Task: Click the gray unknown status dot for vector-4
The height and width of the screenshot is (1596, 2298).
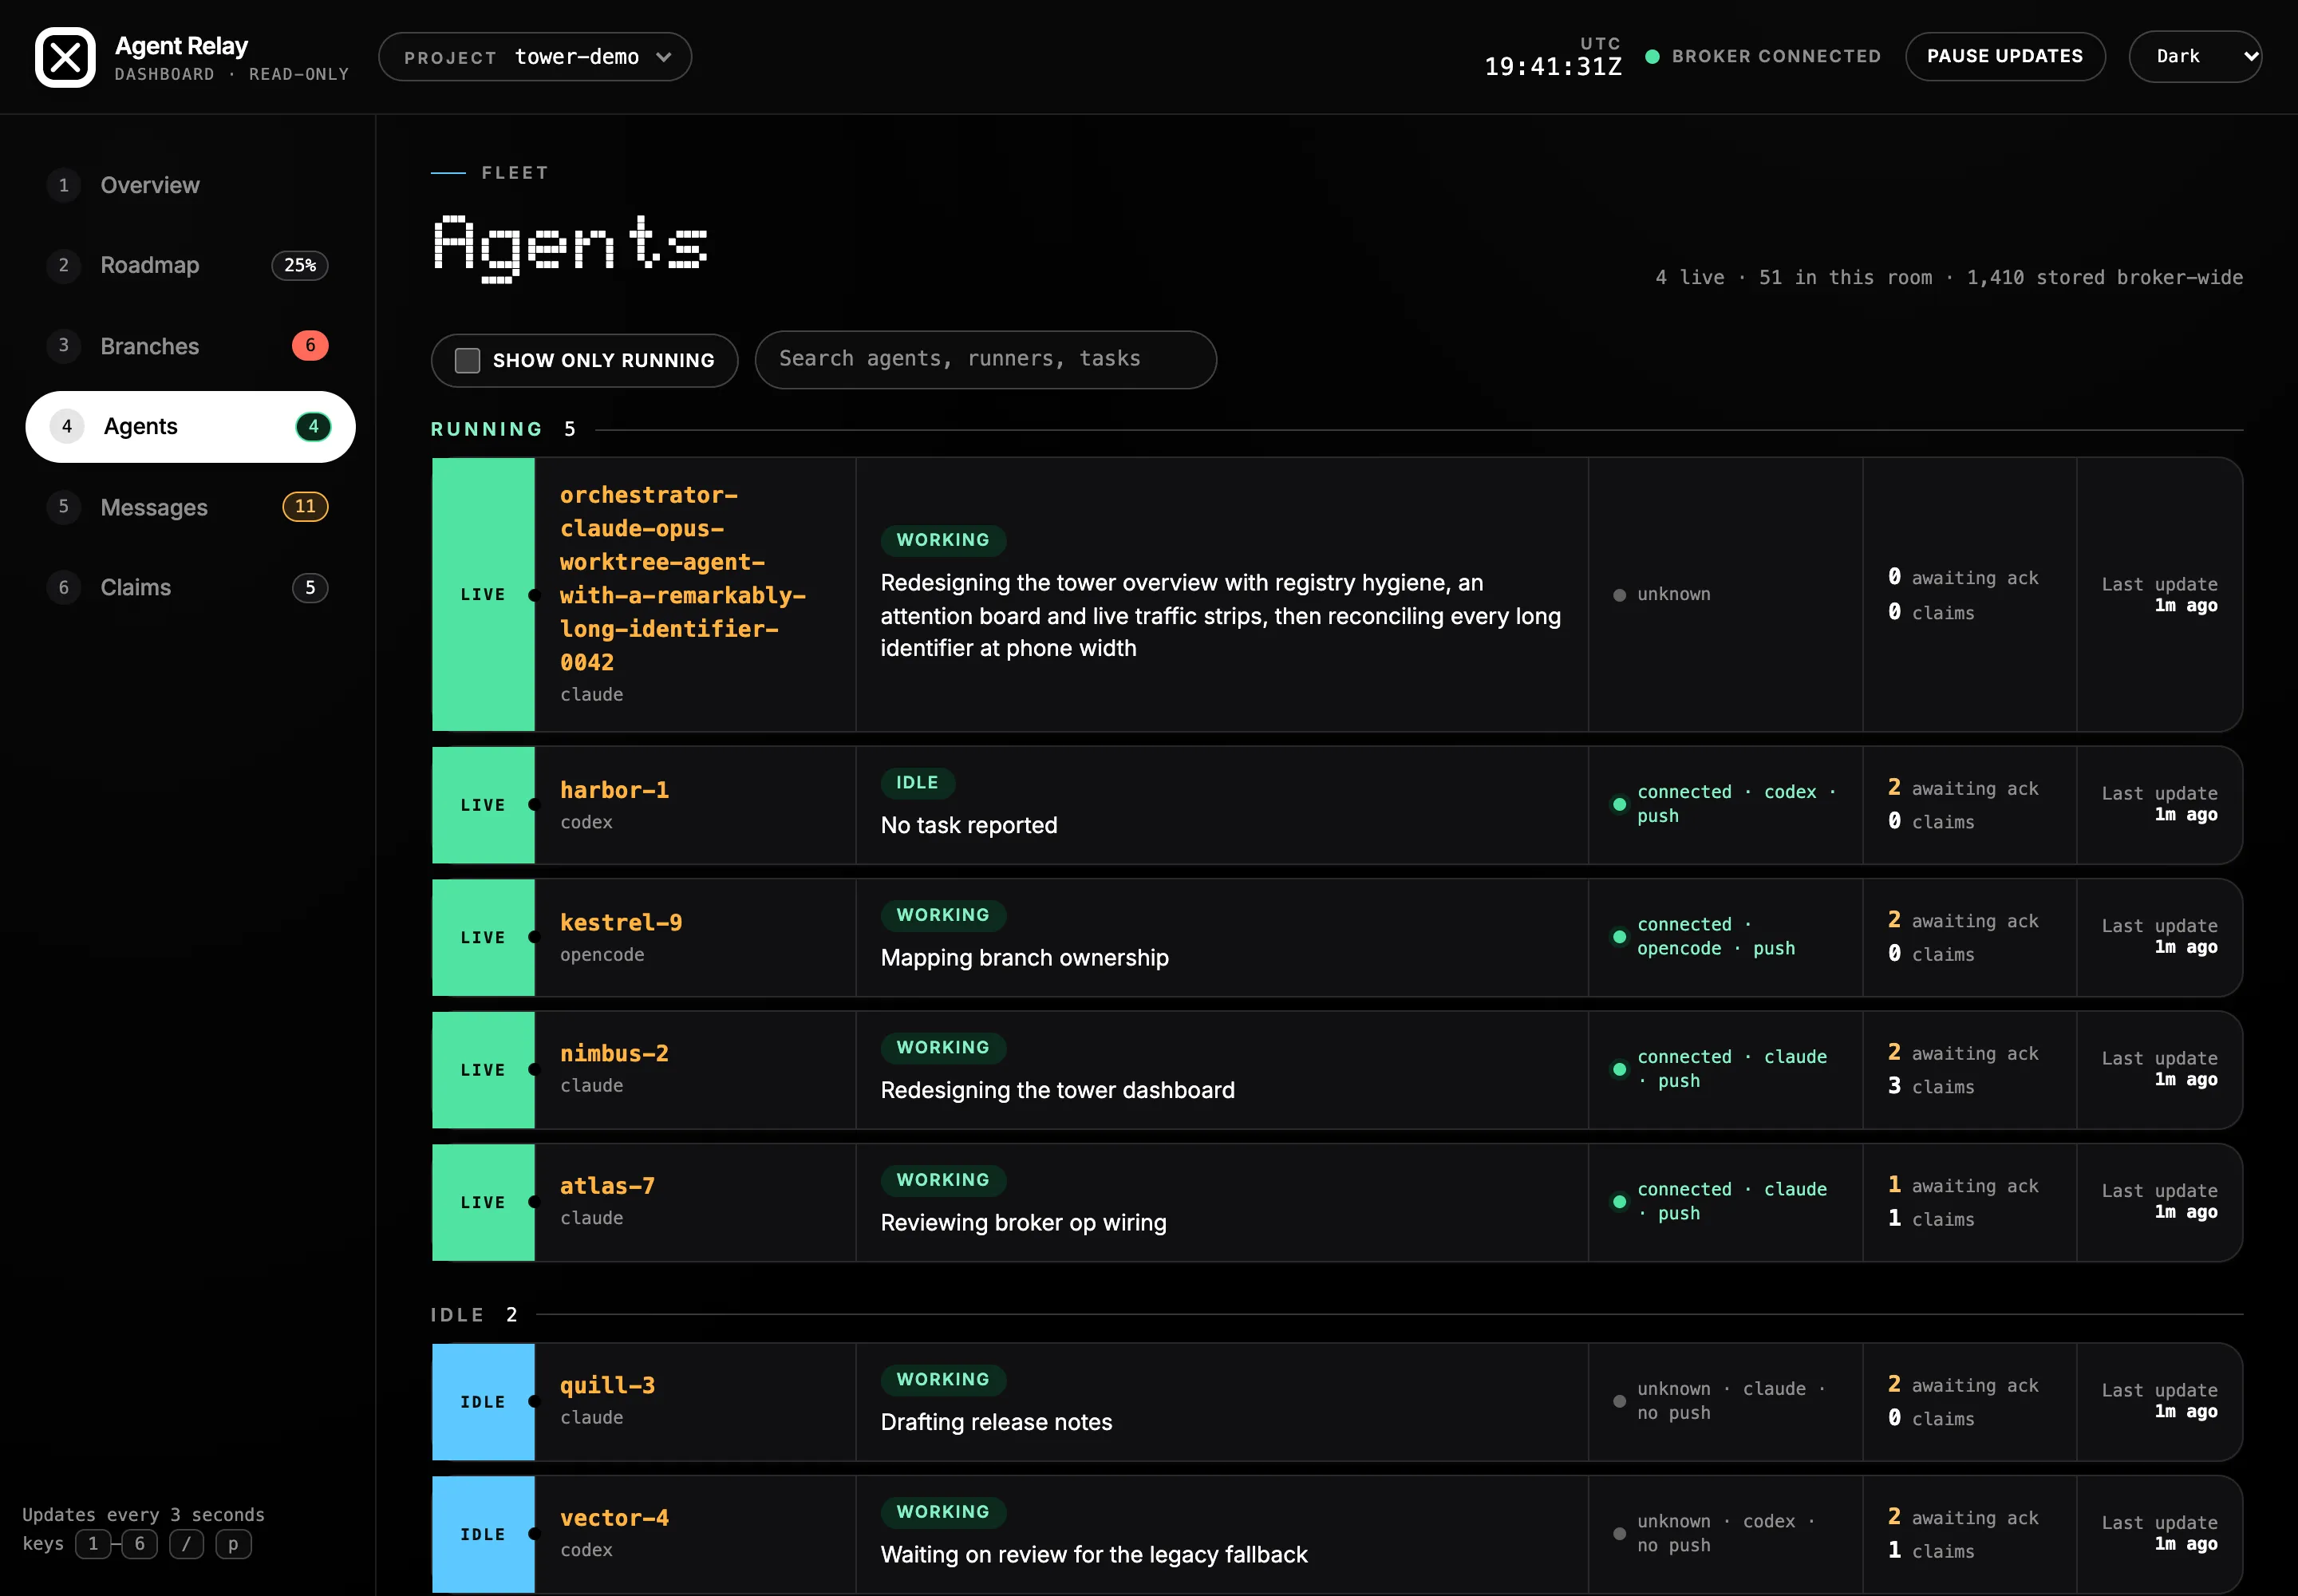Action: click(1619, 1533)
